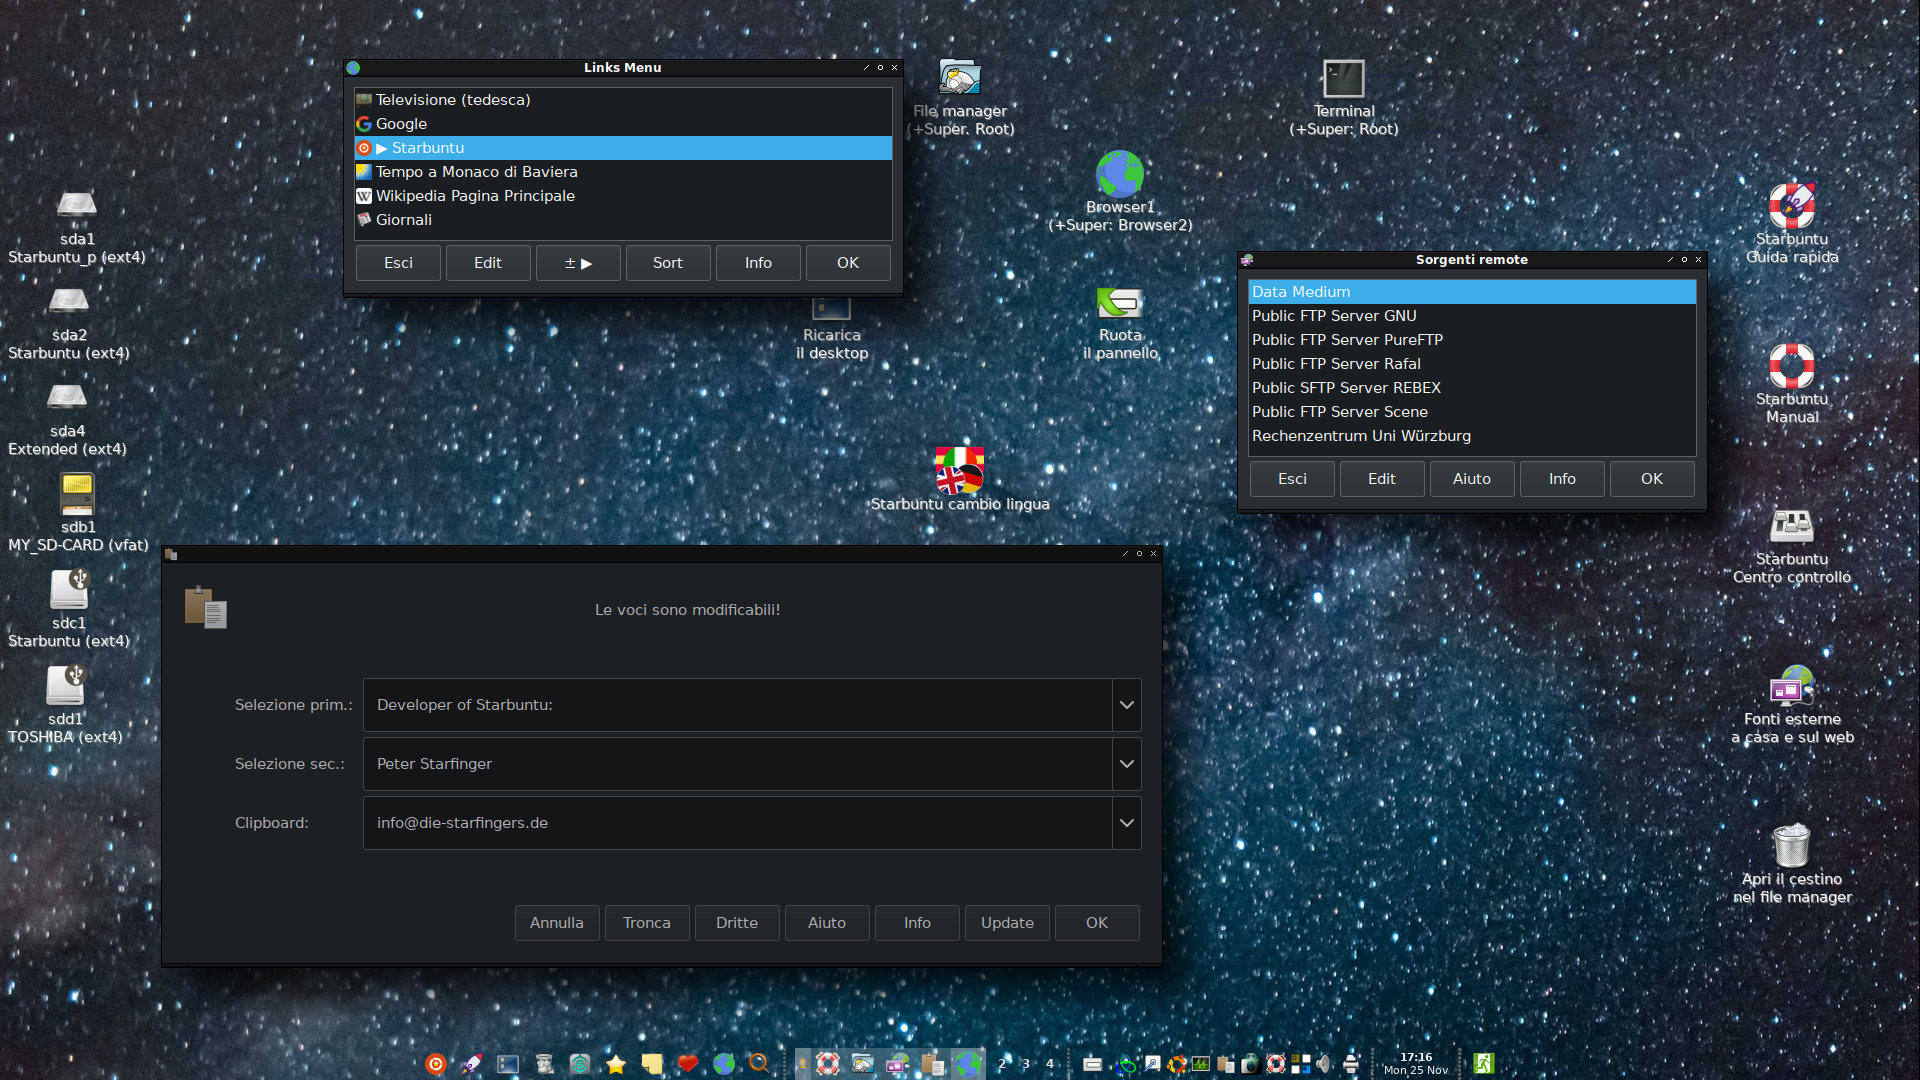Select Public FTP Server Rafal
The width and height of the screenshot is (1920, 1080).
pos(1472,364)
